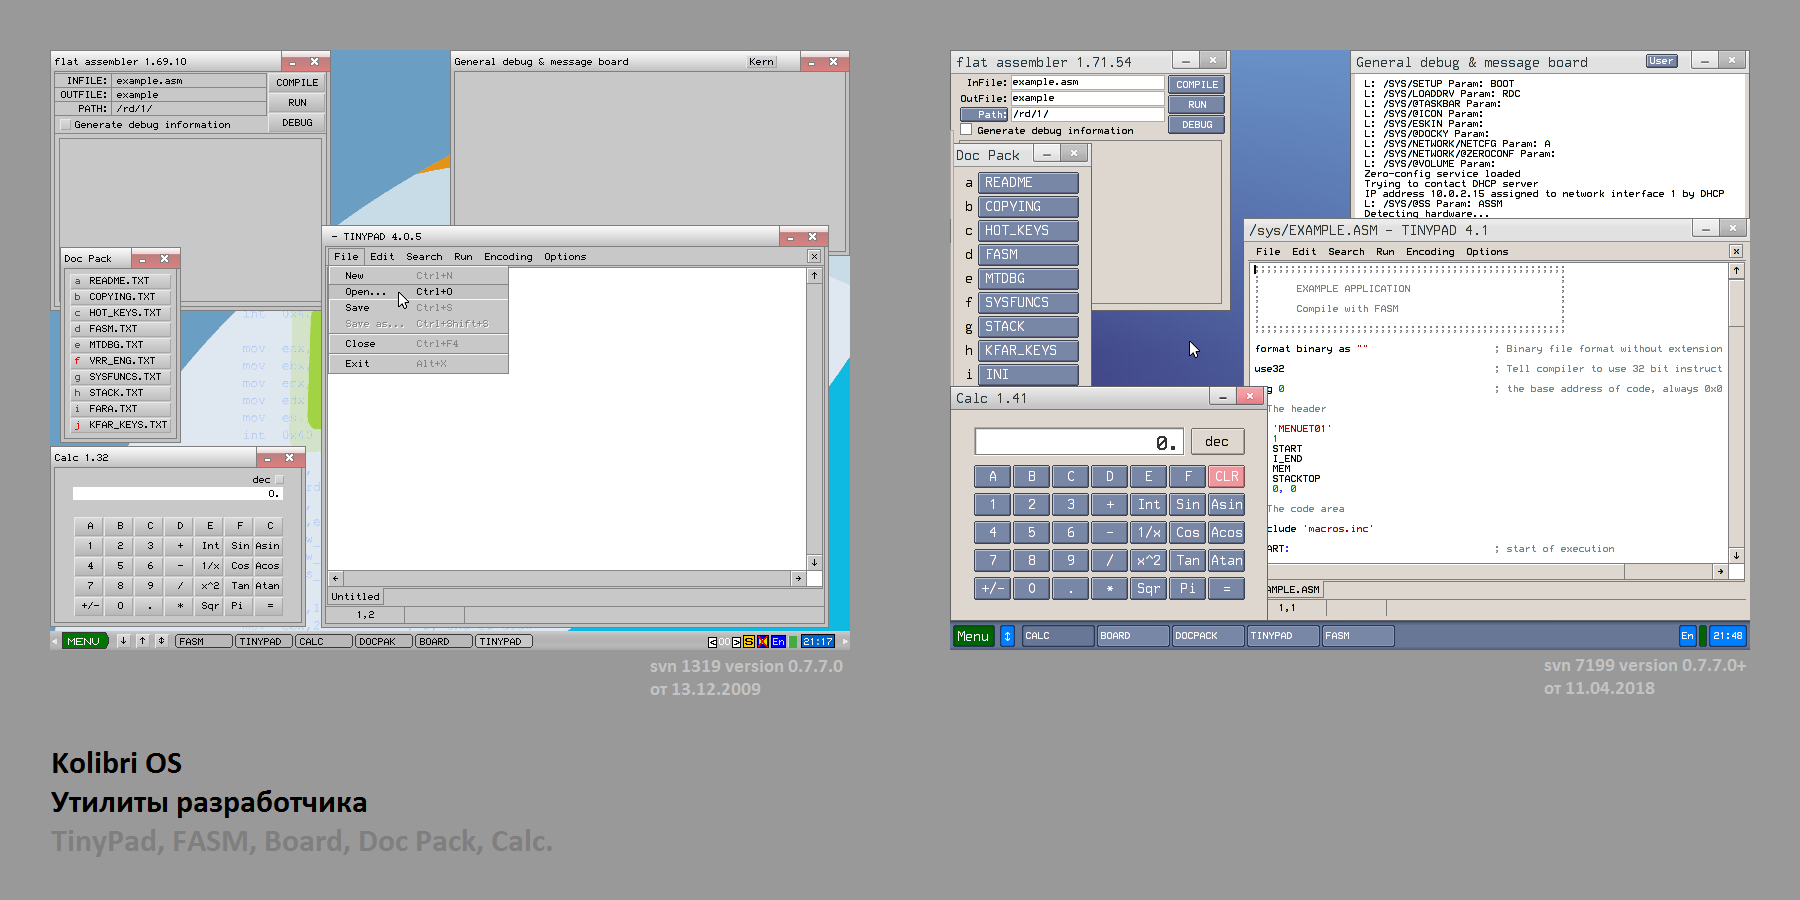The image size is (1800, 900).
Task: Select the Untitled tab in TinyPad 4.0.5
Action: 356,597
